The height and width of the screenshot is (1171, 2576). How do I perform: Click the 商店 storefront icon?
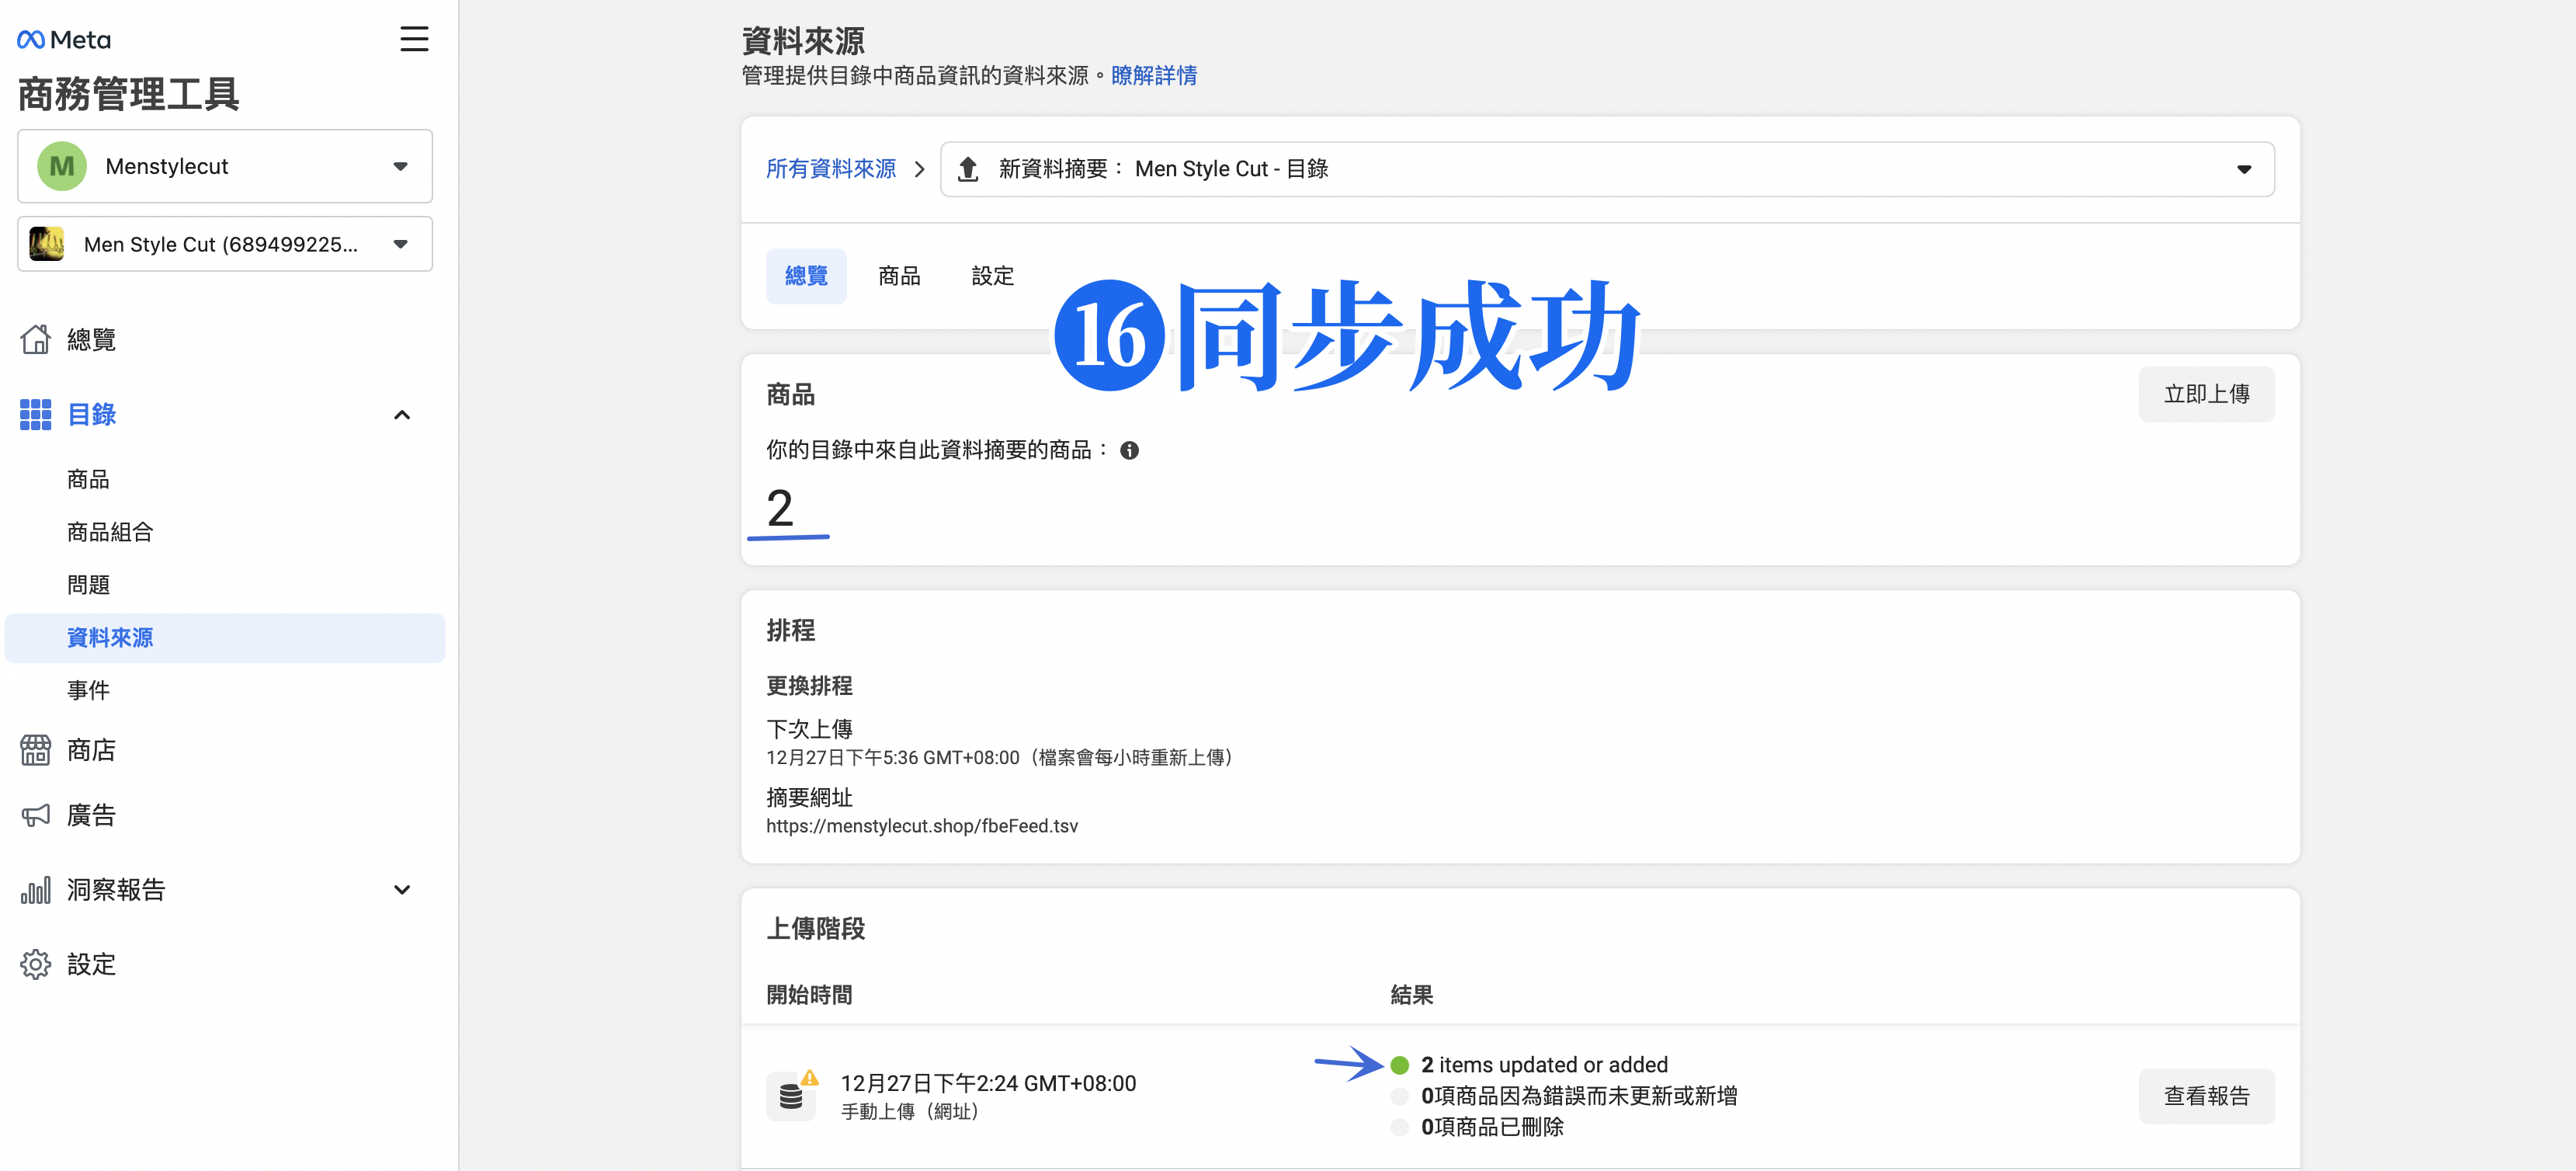(36, 750)
